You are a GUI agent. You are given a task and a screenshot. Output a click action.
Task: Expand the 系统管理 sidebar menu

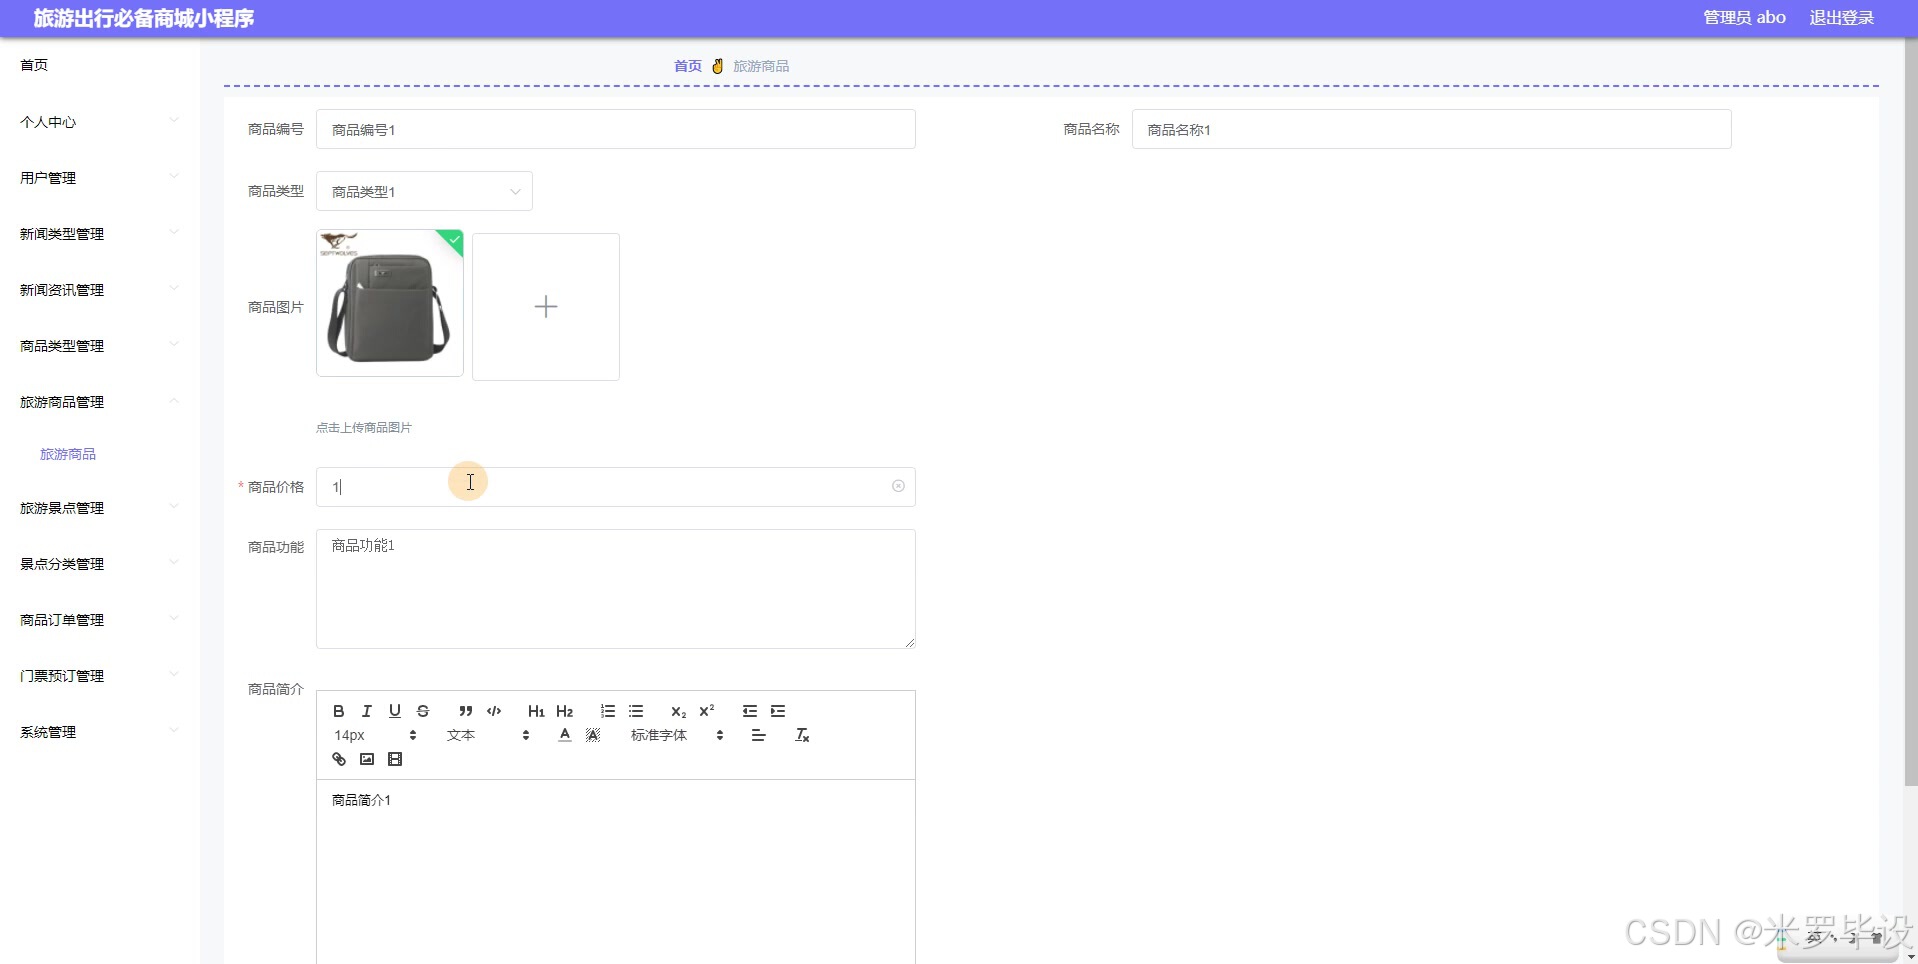click(99, 732)
